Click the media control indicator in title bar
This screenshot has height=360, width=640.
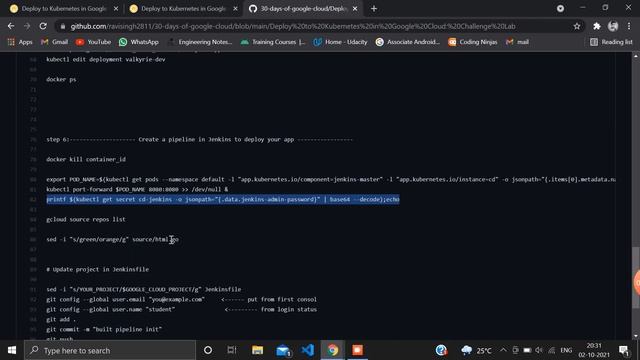[x=560, y=9]
